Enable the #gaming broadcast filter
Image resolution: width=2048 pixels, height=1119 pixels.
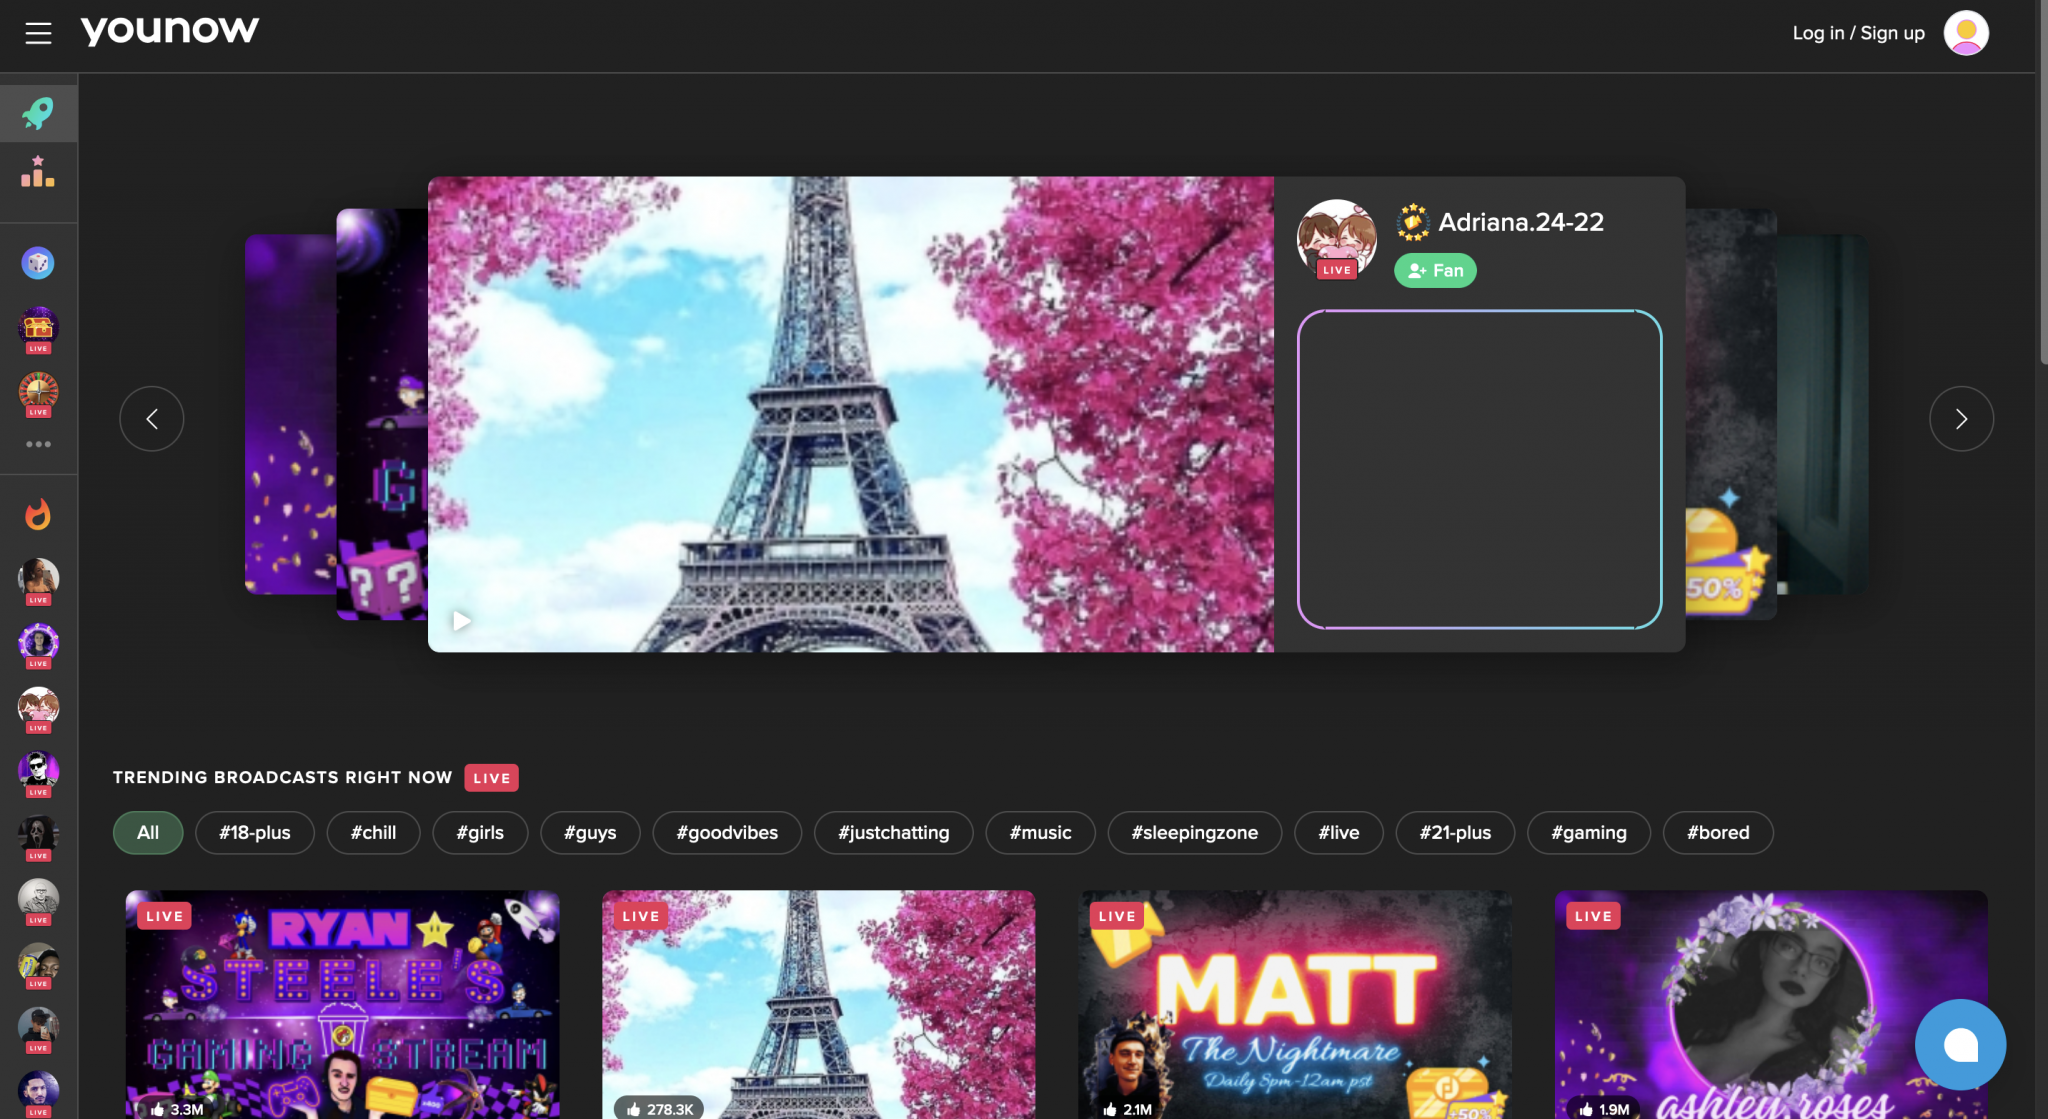click(1588, 832)
